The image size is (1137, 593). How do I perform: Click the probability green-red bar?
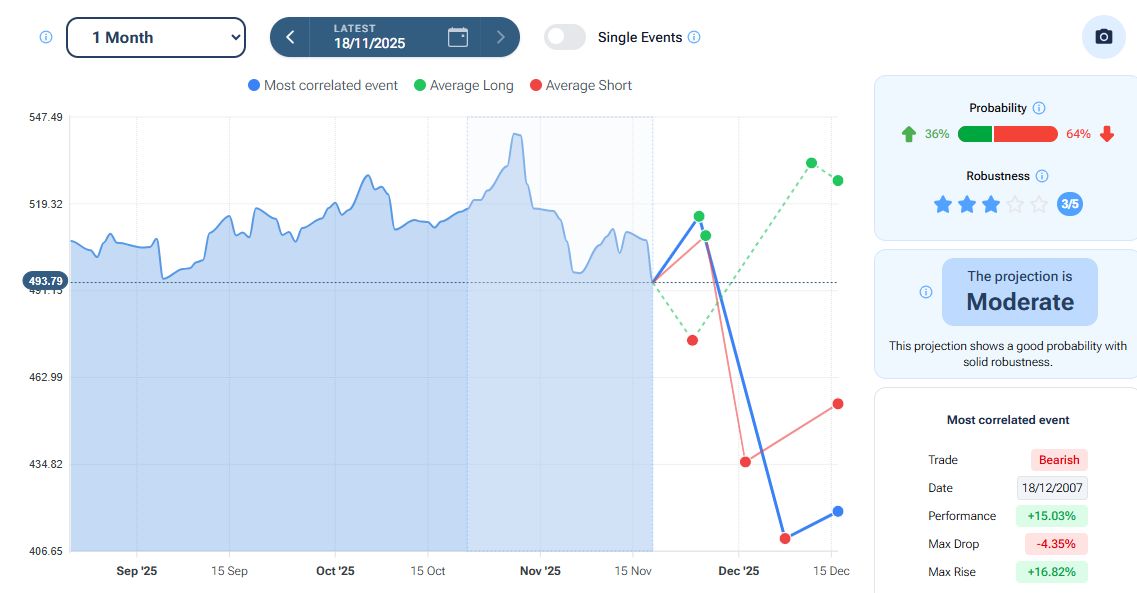coord(1007,134)
